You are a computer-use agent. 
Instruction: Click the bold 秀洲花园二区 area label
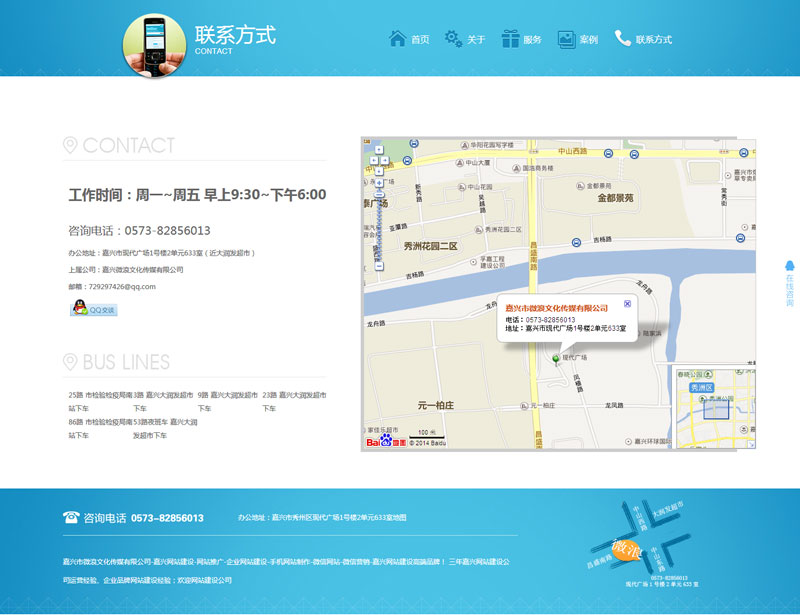(x=431, y=246)
